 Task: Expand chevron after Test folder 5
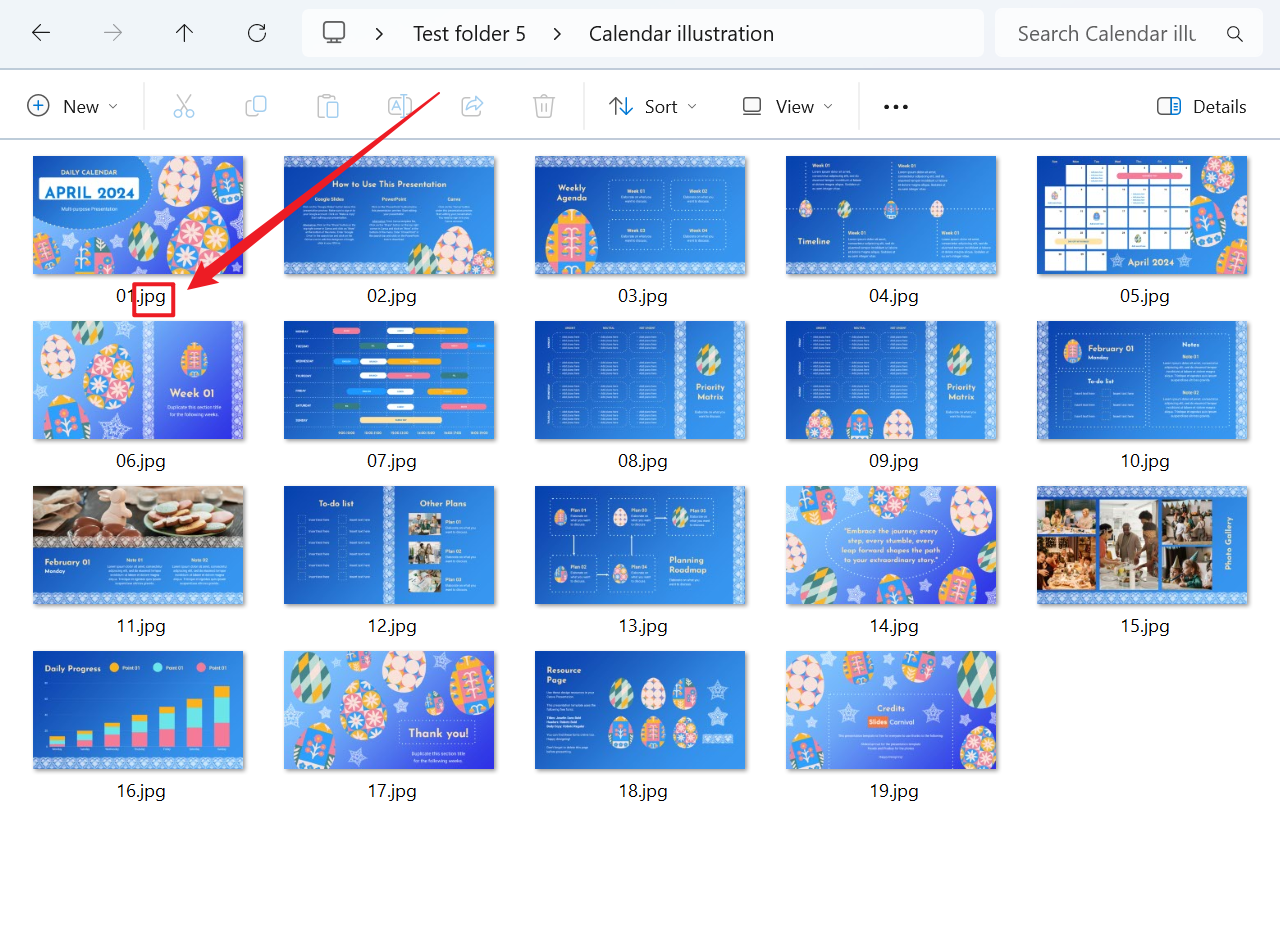click(x=557, y=34)
